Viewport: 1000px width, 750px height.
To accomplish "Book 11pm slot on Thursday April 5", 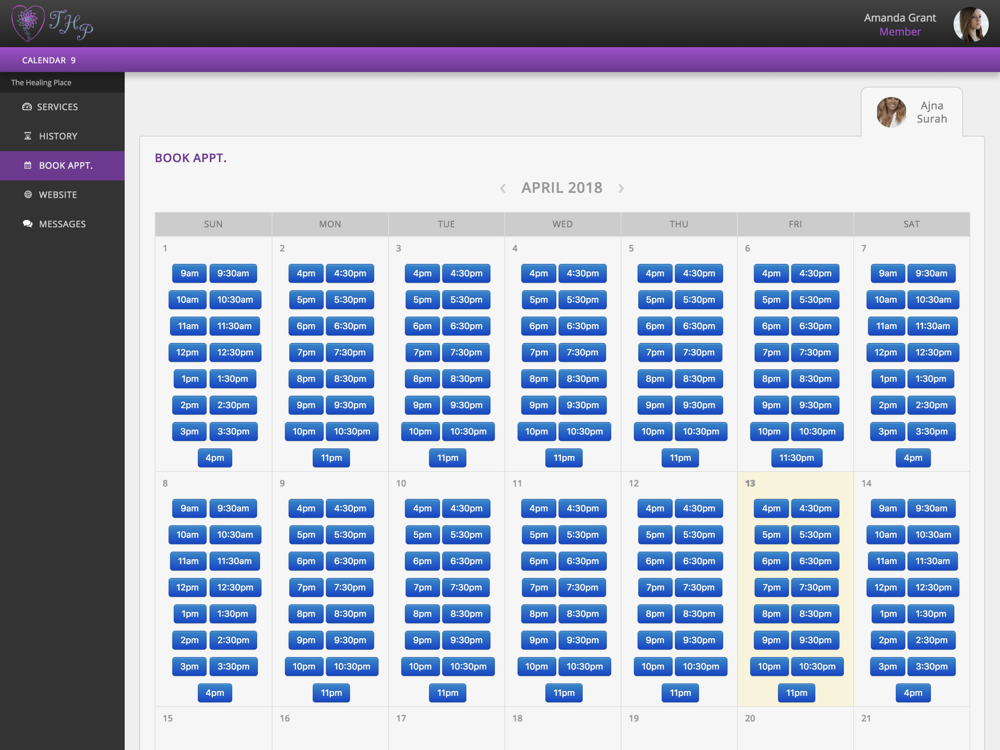I will coord(680,458).
